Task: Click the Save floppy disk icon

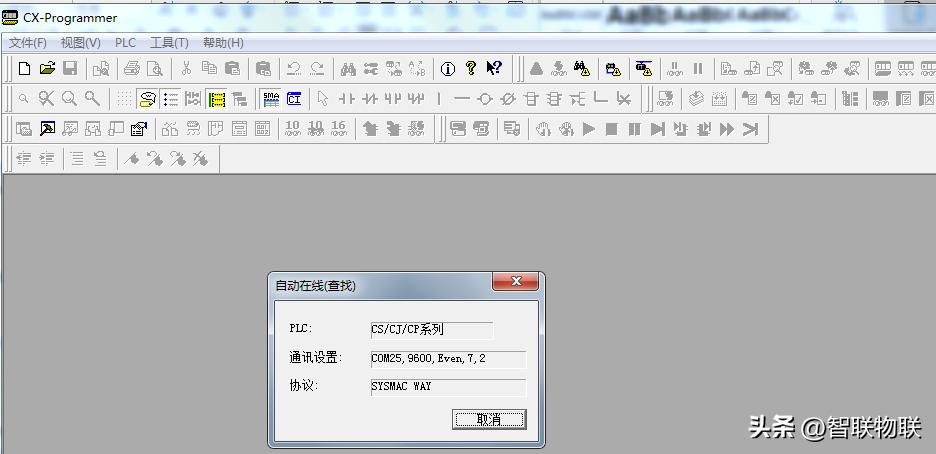Action: pos(70,69)
